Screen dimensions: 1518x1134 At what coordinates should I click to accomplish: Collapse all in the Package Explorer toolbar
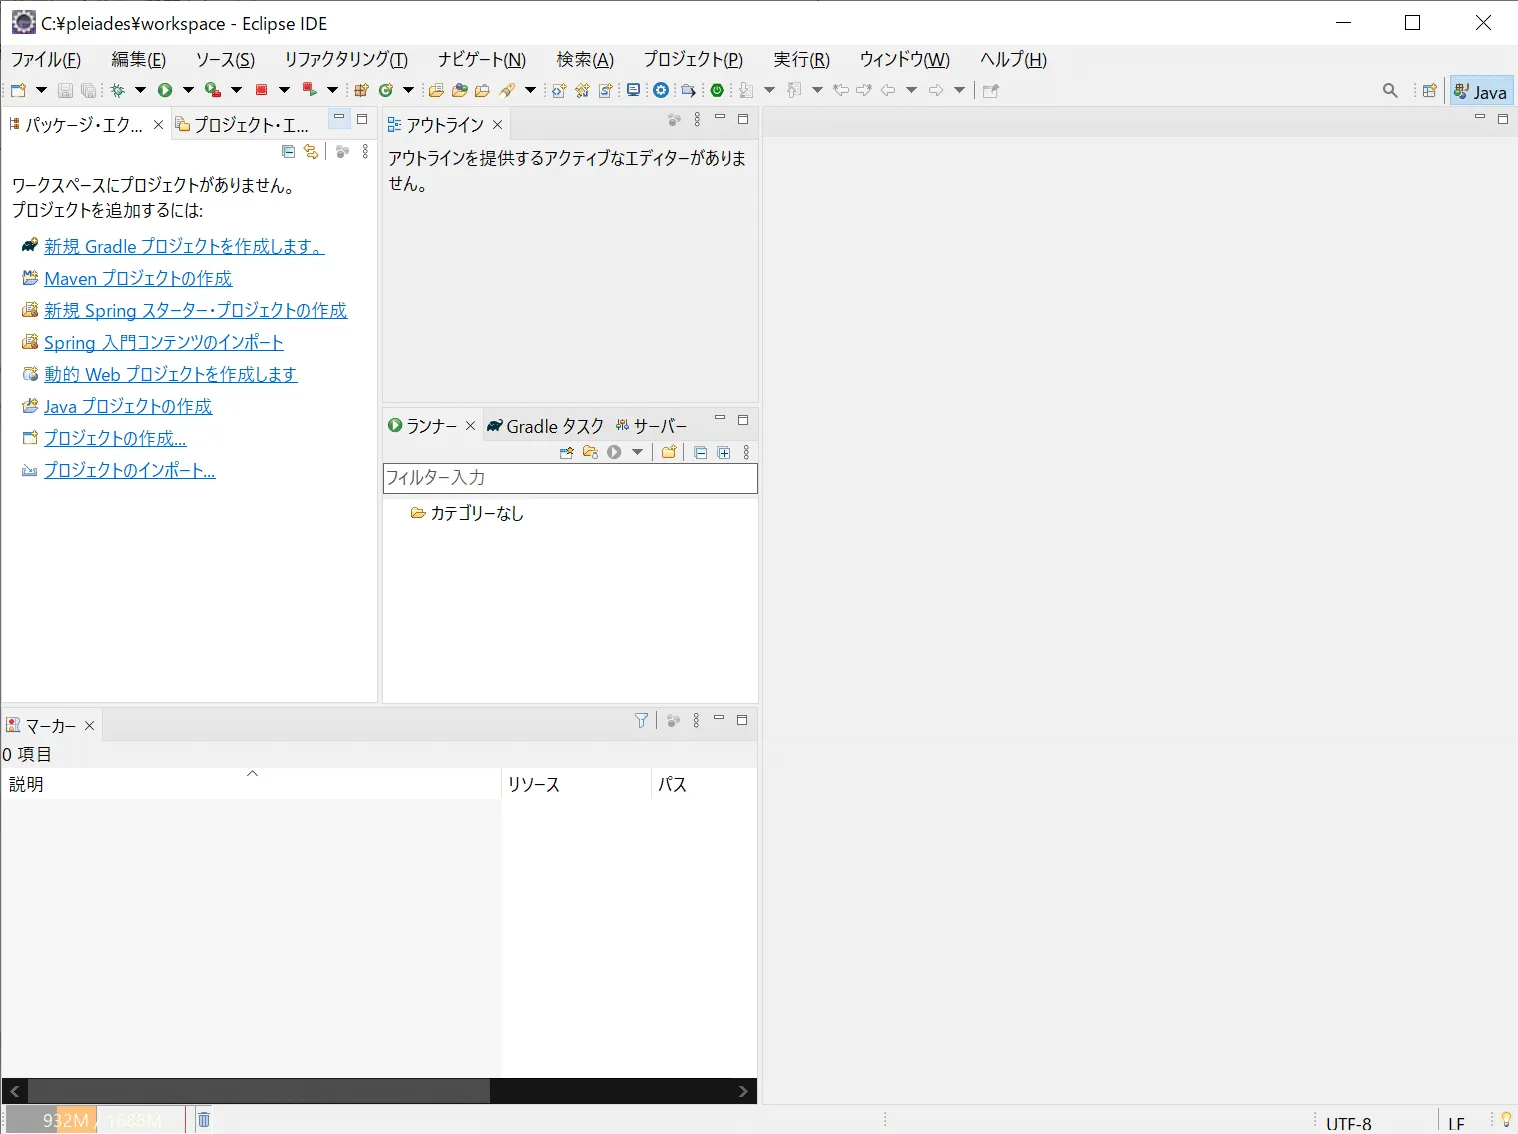point(288,152)
